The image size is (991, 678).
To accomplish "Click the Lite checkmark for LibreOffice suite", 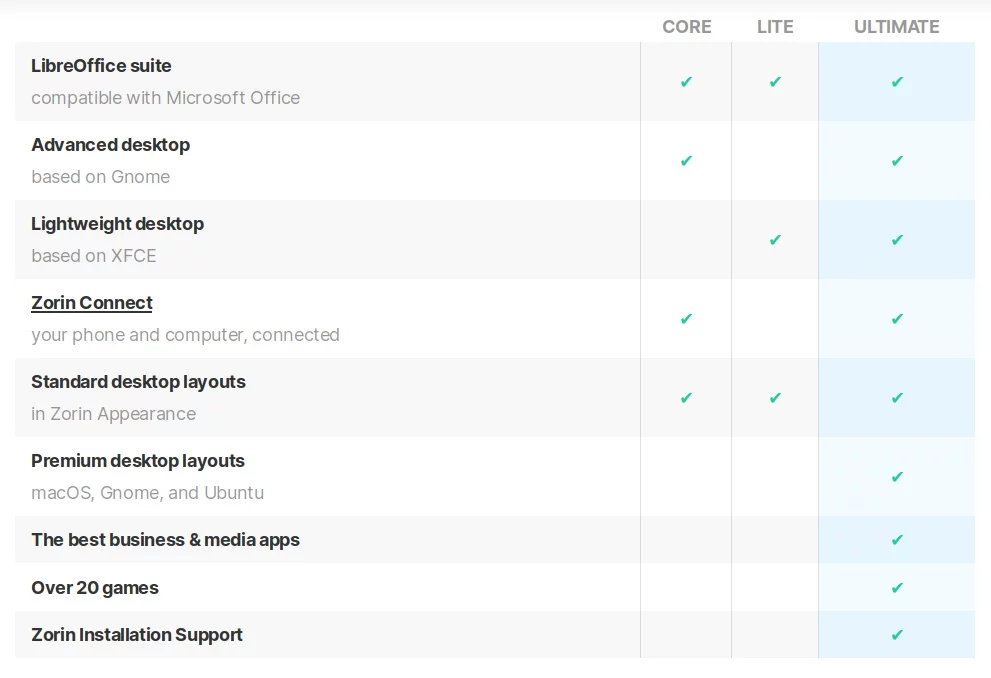I will tap(775, 82).
